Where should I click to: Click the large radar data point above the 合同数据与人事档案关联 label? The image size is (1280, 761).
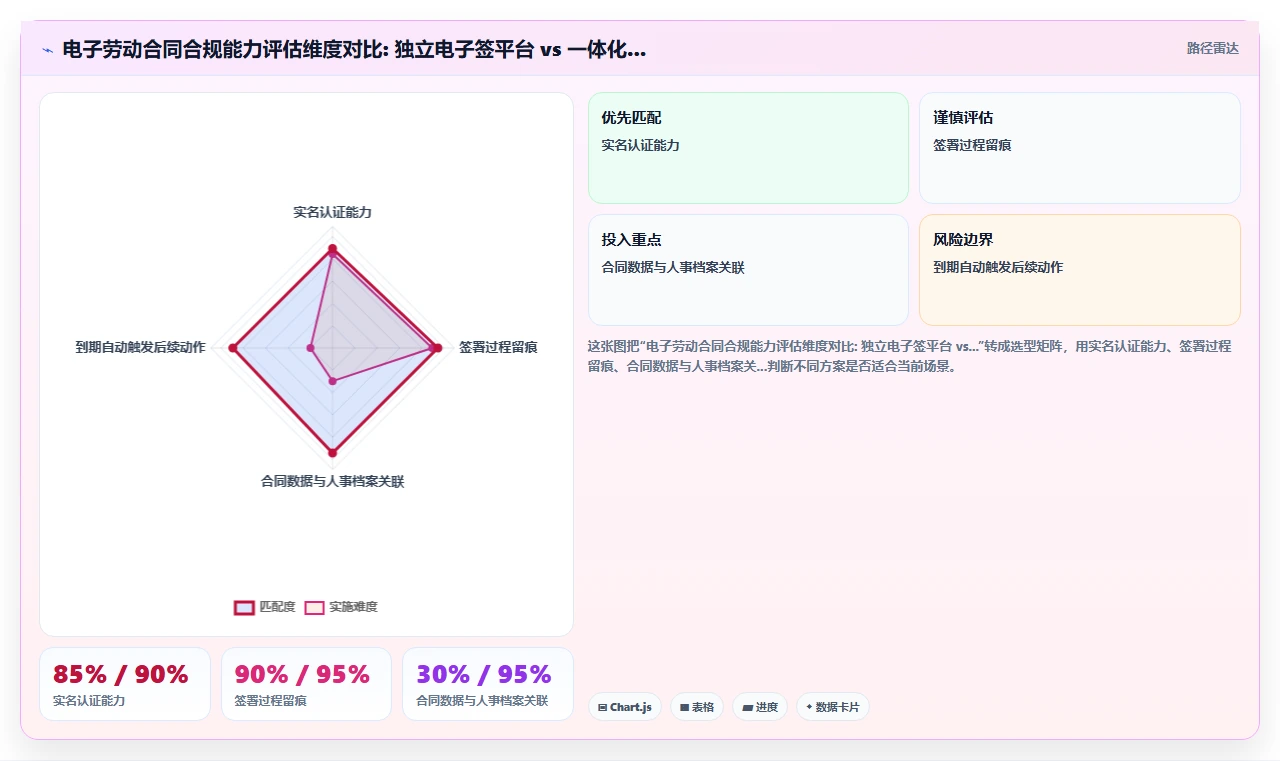coord(332,453)
